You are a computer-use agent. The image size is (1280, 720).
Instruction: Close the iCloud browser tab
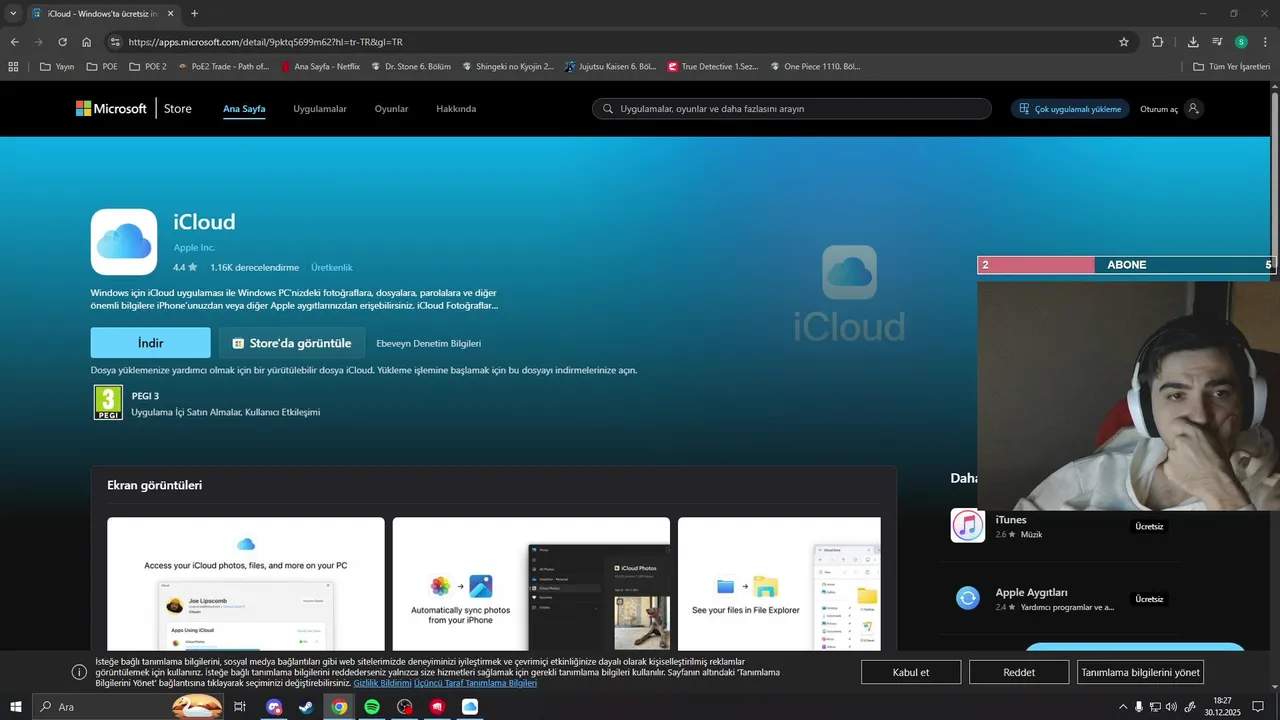click(170, 14)
